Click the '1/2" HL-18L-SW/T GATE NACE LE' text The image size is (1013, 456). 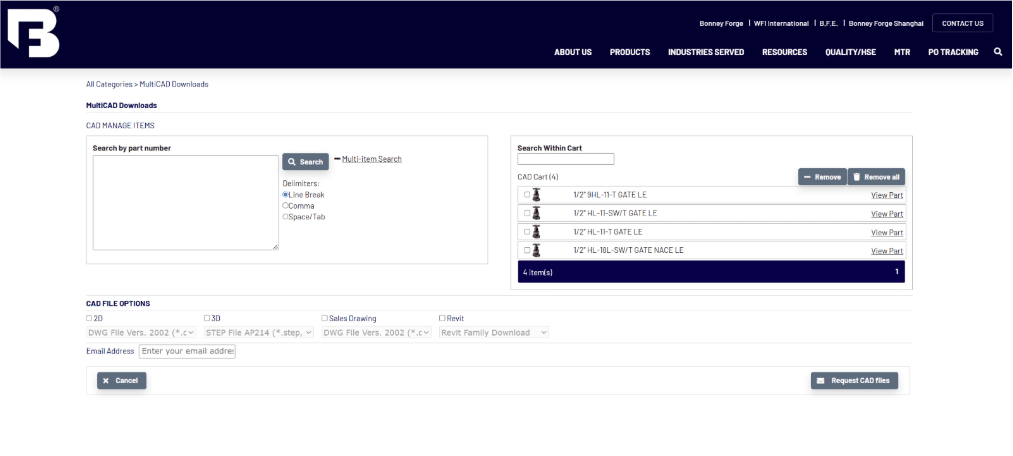click(x=628, y=250)
